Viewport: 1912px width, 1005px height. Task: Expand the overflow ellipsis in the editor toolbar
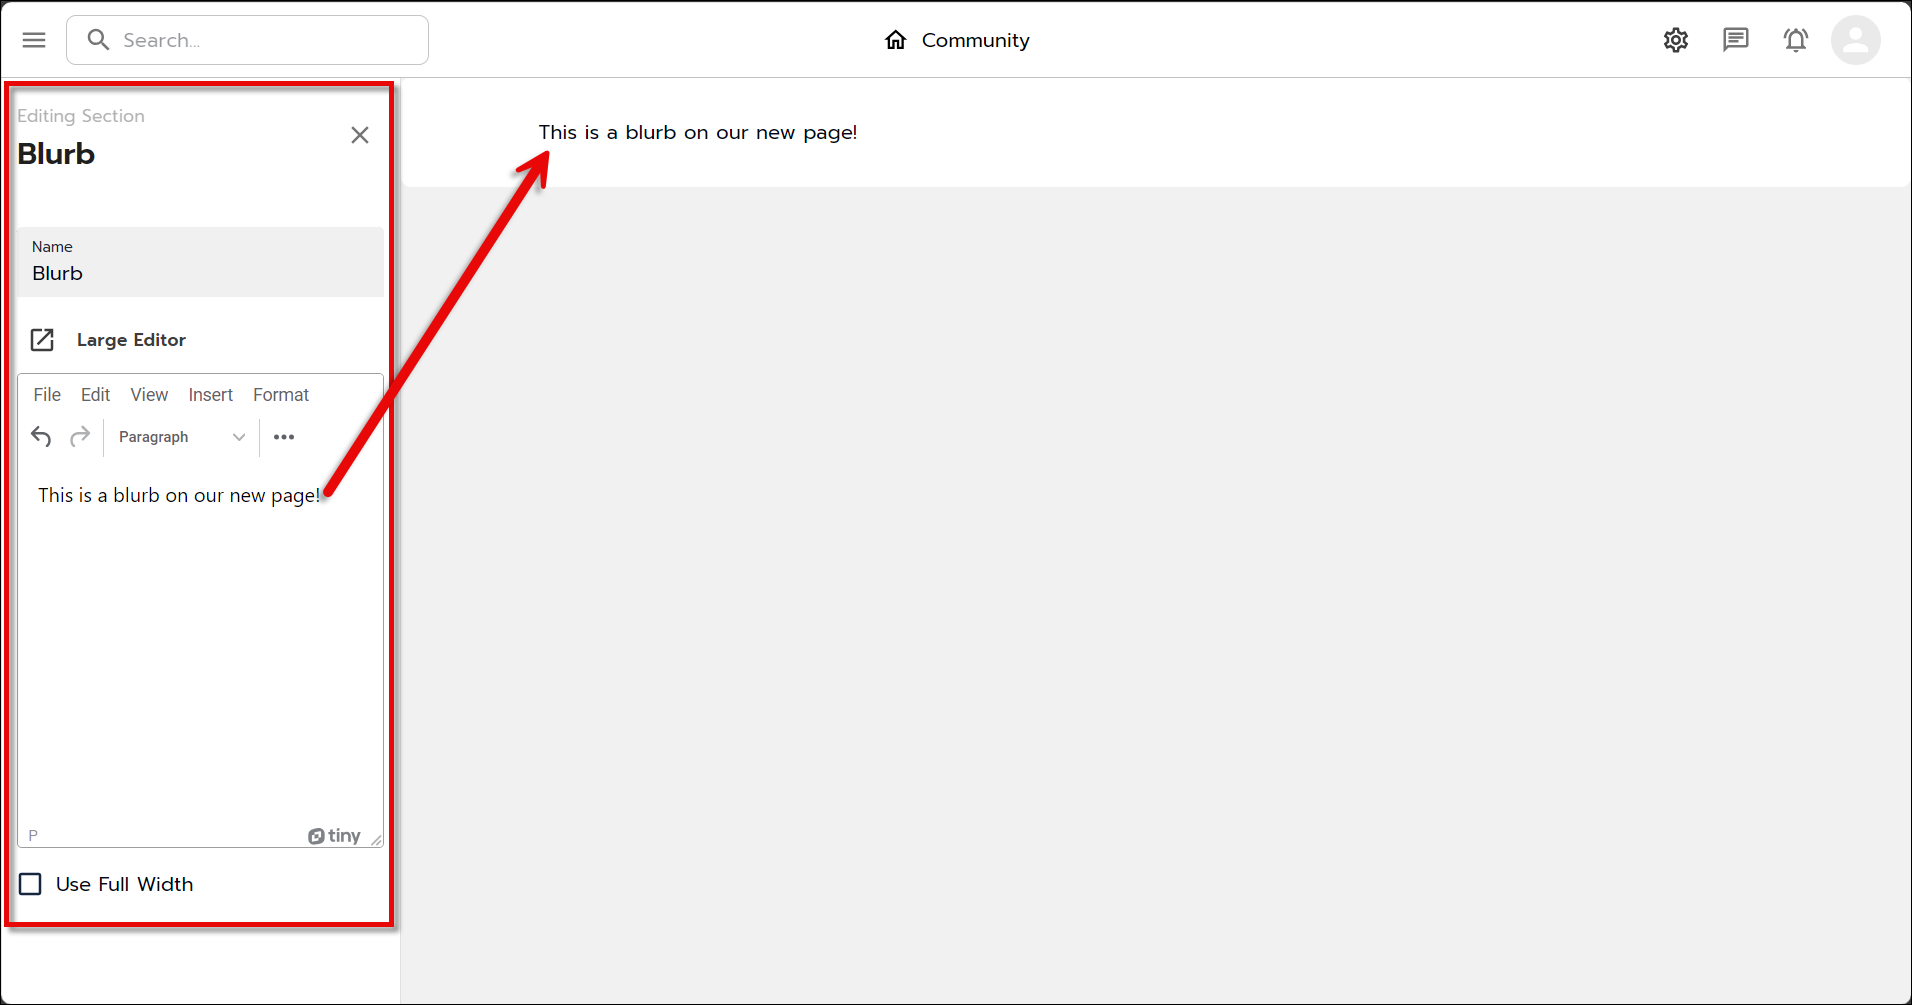coord(284,437)
